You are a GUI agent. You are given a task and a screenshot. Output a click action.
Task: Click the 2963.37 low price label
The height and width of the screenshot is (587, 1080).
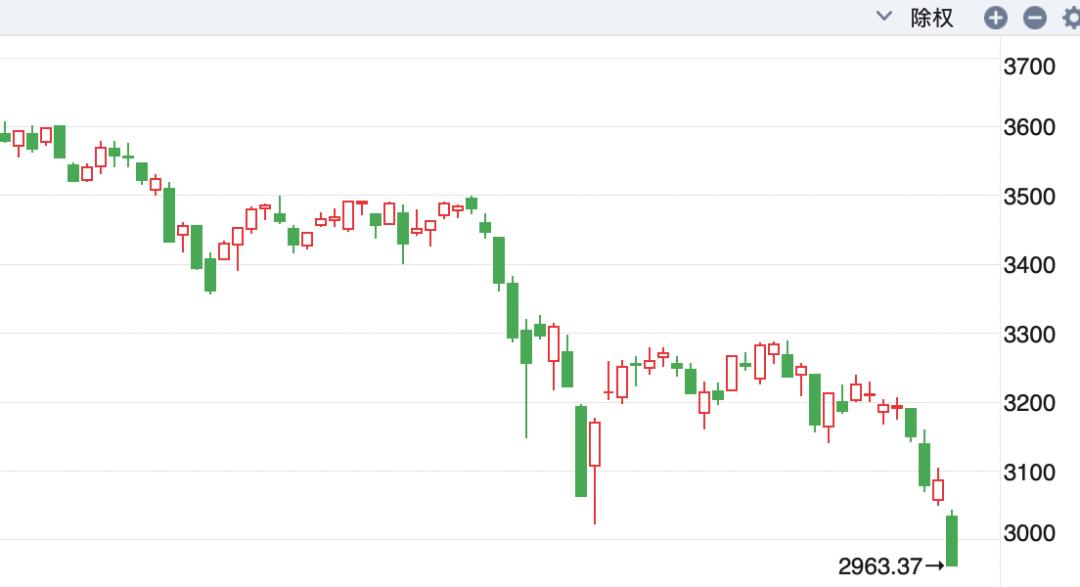[880, 567]
